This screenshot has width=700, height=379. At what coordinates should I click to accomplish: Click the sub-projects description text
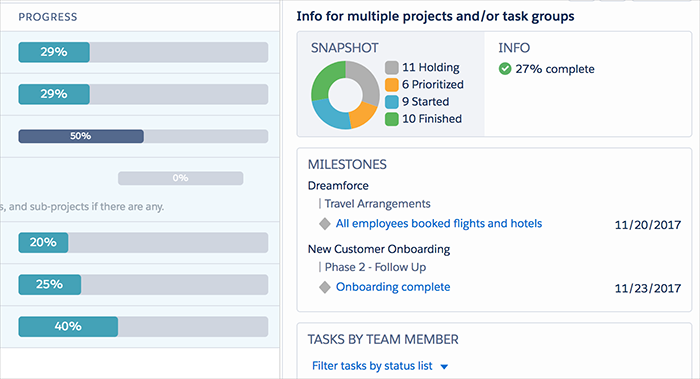[x=83, y=207]
